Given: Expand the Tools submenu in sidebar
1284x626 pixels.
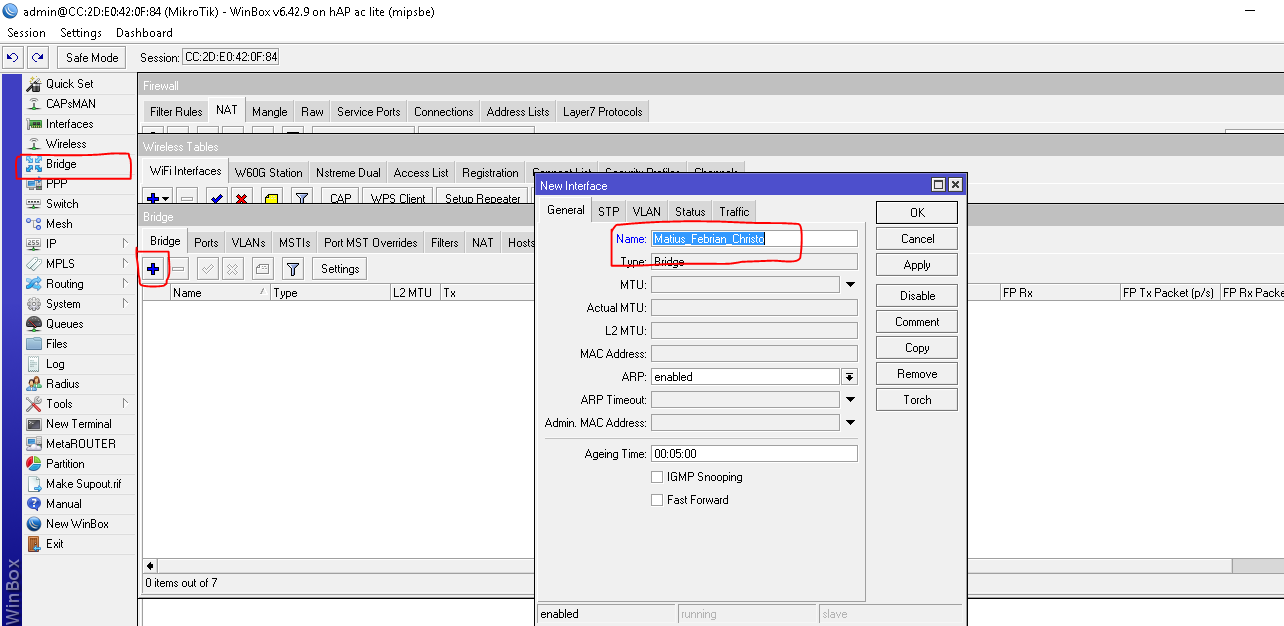Looking at the screenshot, I should (126, 404).
